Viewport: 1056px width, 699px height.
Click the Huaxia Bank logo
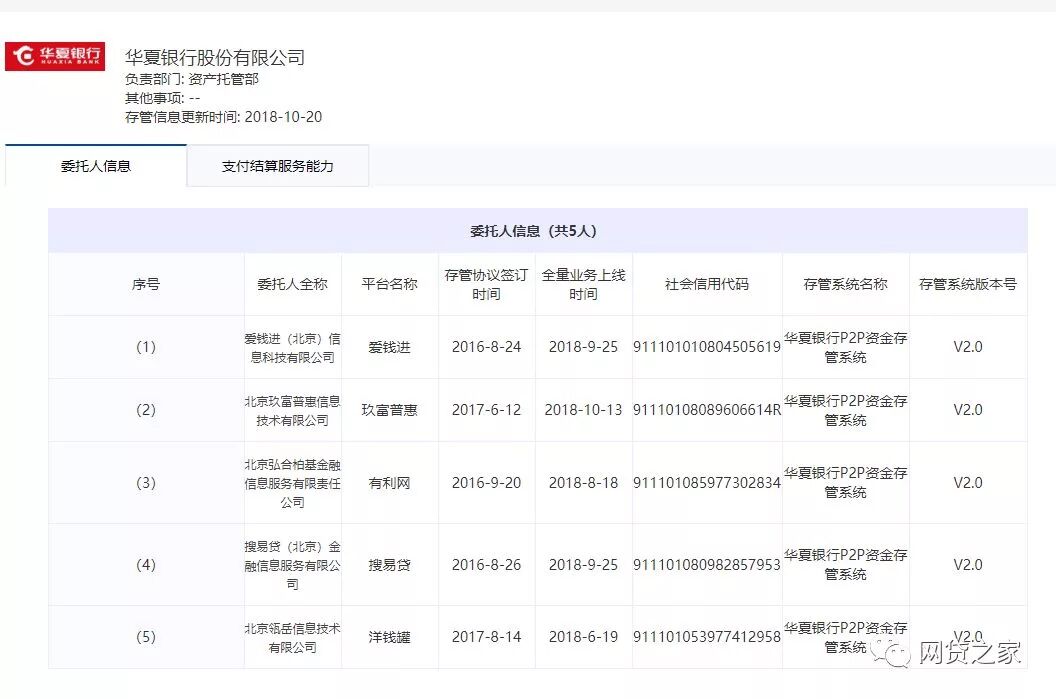[55, 56]
